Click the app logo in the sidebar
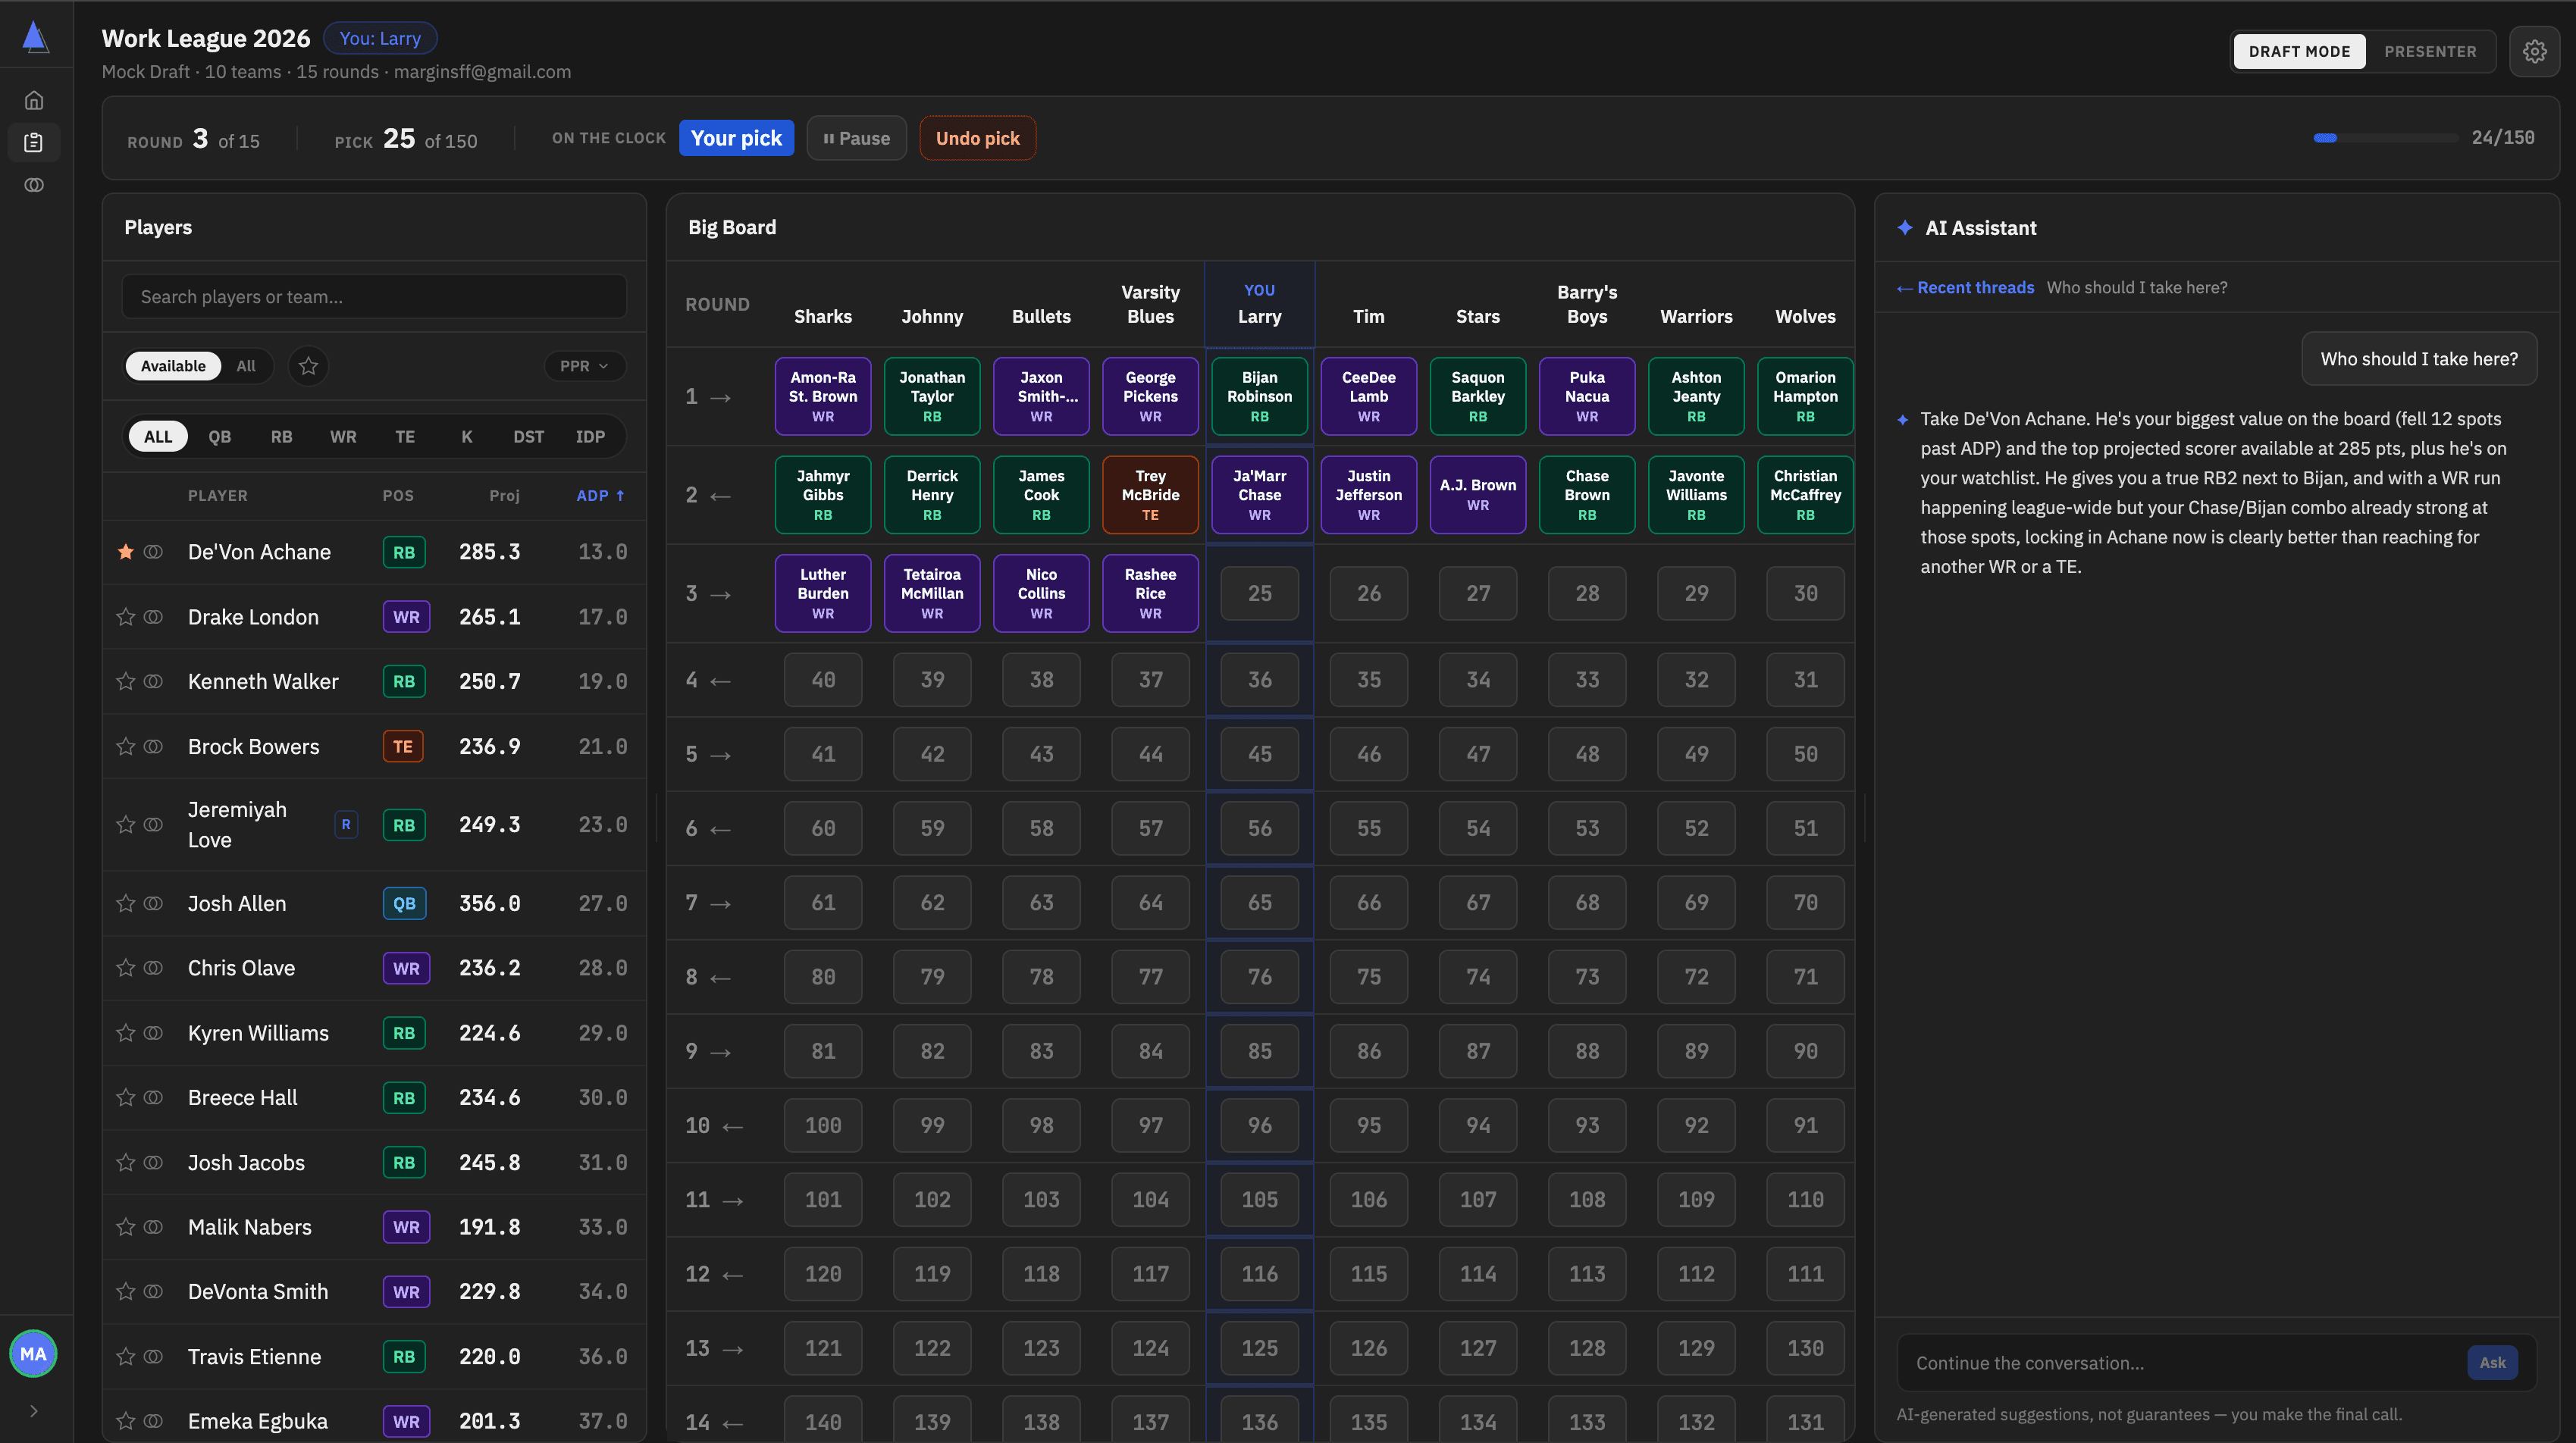Viewport: 2576px width, 1443px height. tap(35, 37)
